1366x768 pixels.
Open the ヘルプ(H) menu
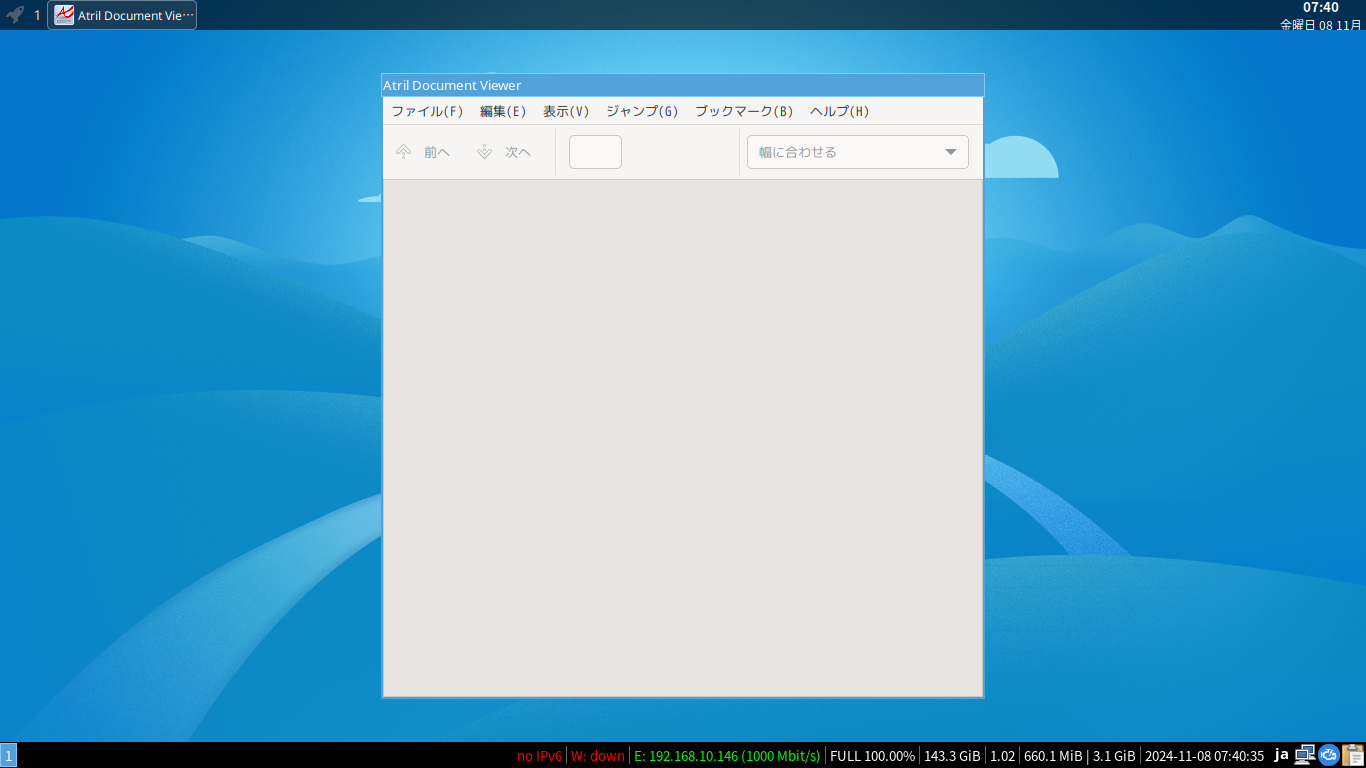coord(840,111)
